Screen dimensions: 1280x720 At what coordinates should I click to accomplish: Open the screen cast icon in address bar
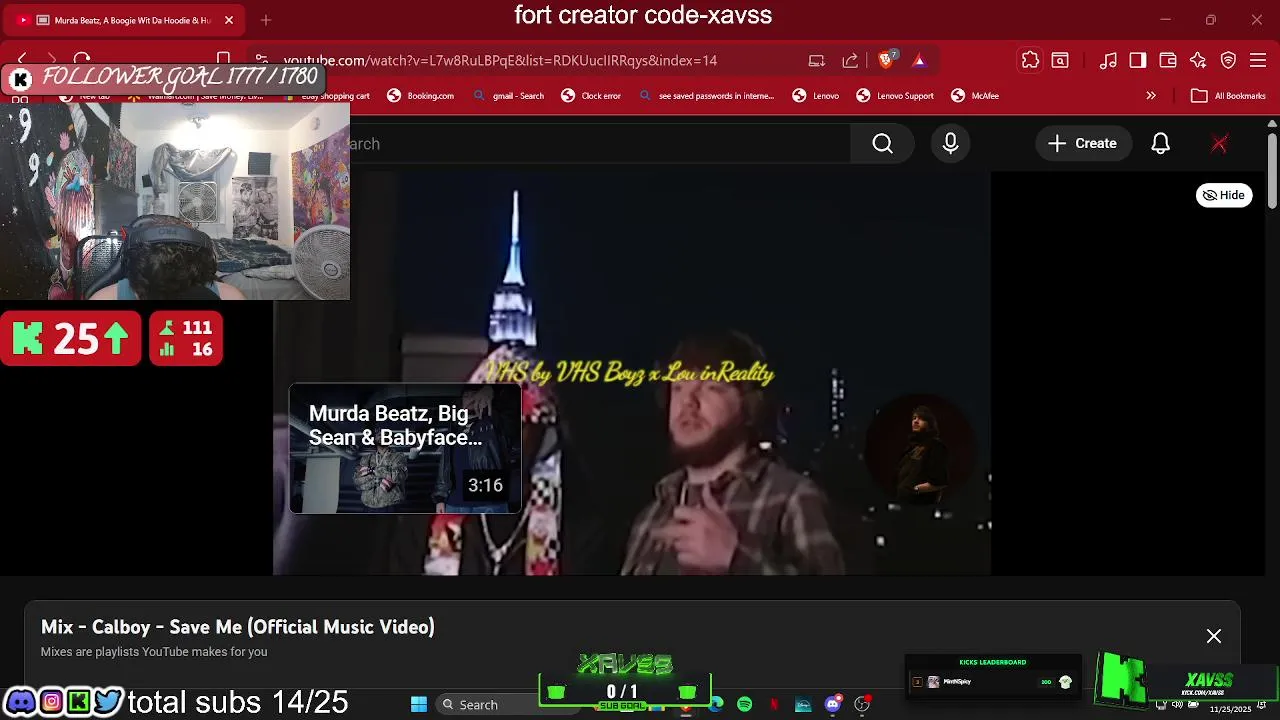click(x=817, y=60)
